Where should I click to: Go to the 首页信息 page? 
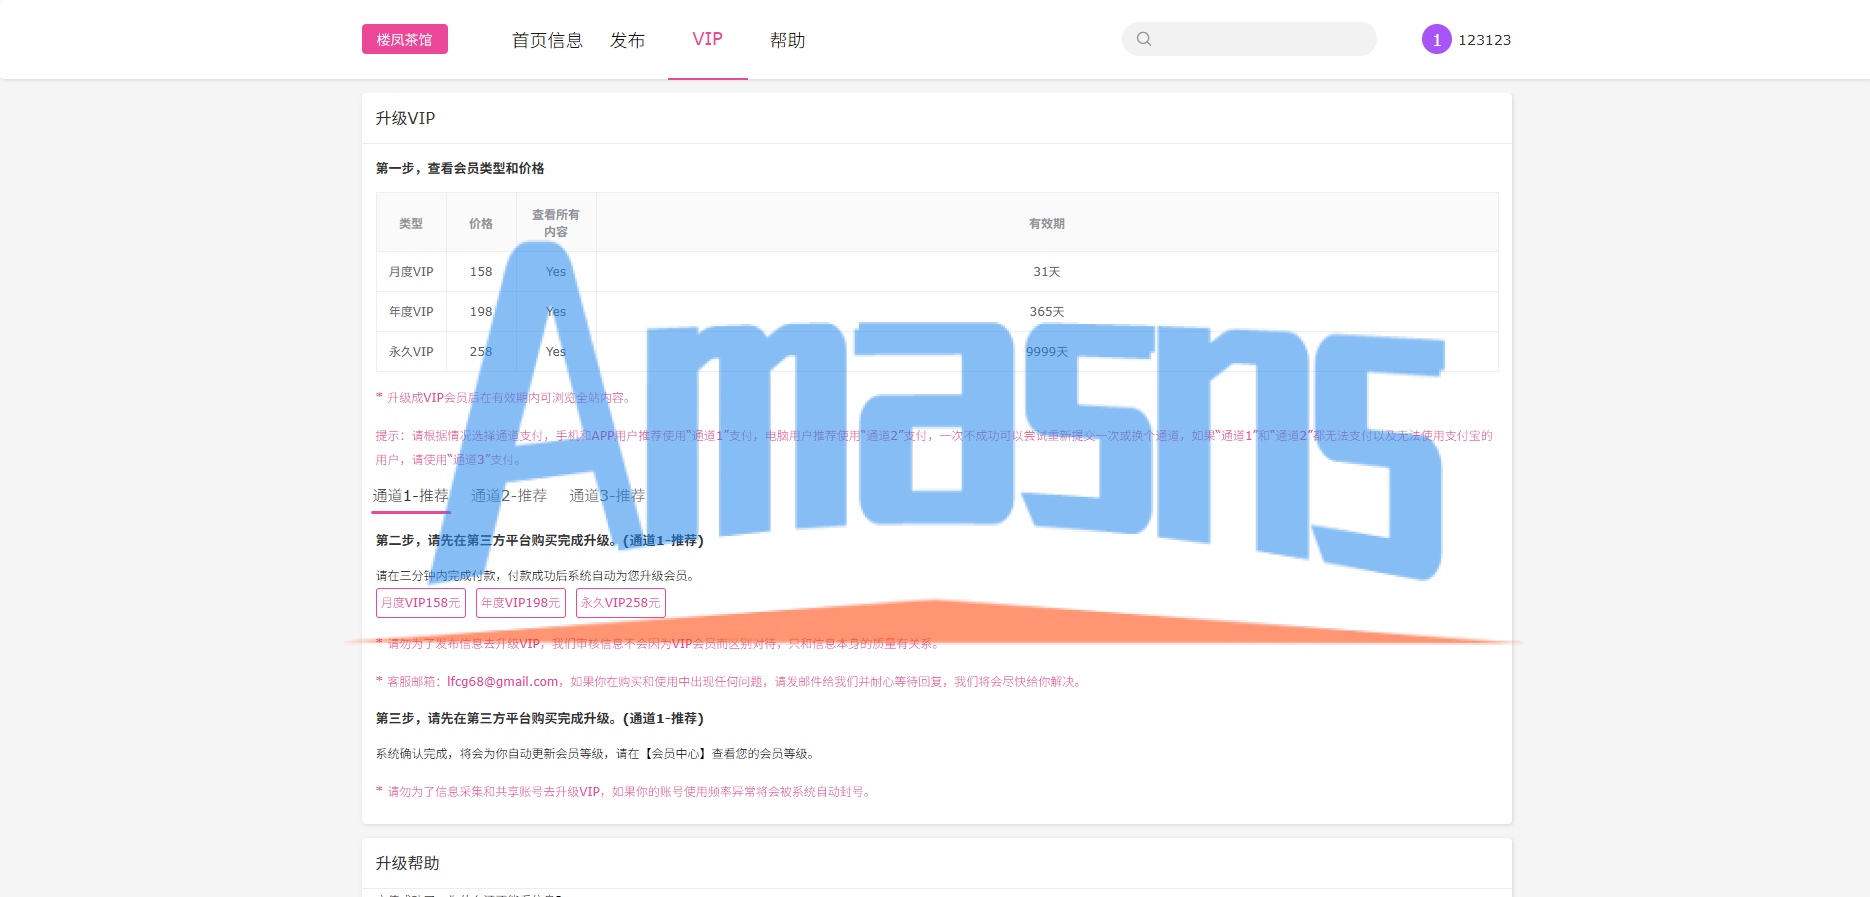(547, 40)
